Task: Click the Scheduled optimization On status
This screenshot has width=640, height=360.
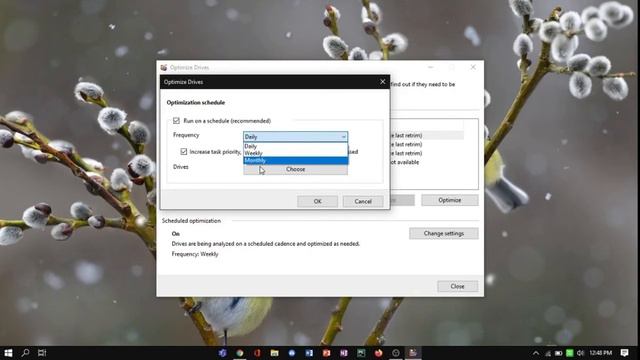Action: point(176,234)
